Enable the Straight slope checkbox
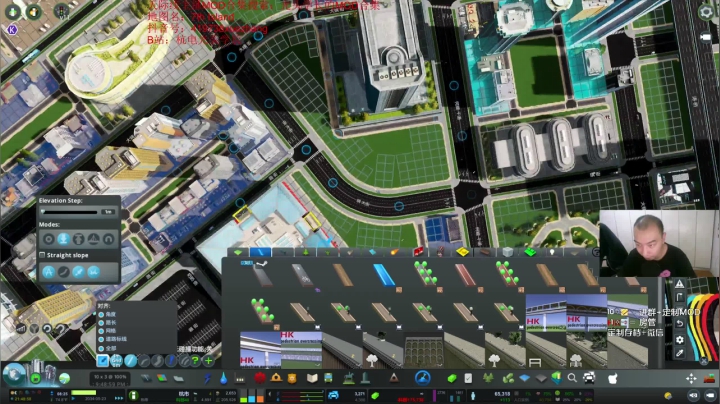This screenshot has width=720, height=404. (42, 255)
